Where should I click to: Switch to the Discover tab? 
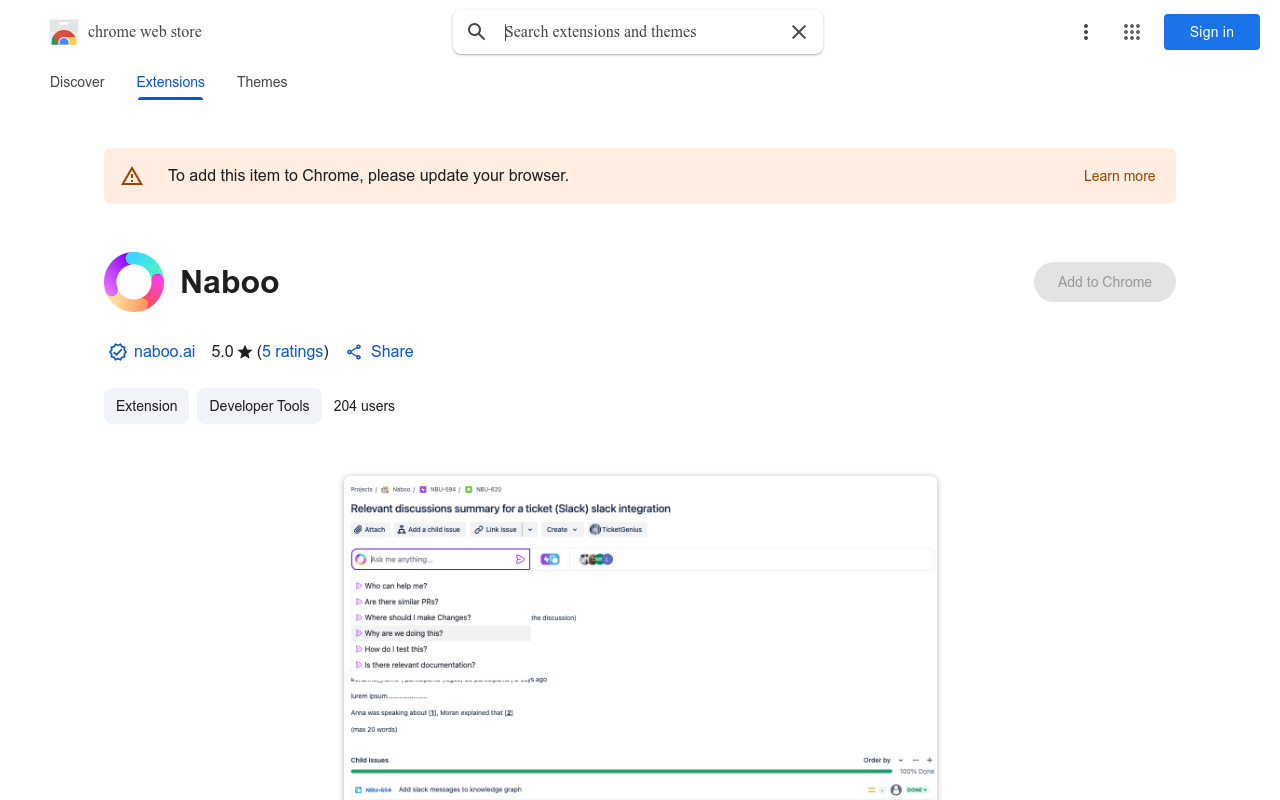pyautogui.click(x=77, y=82)
